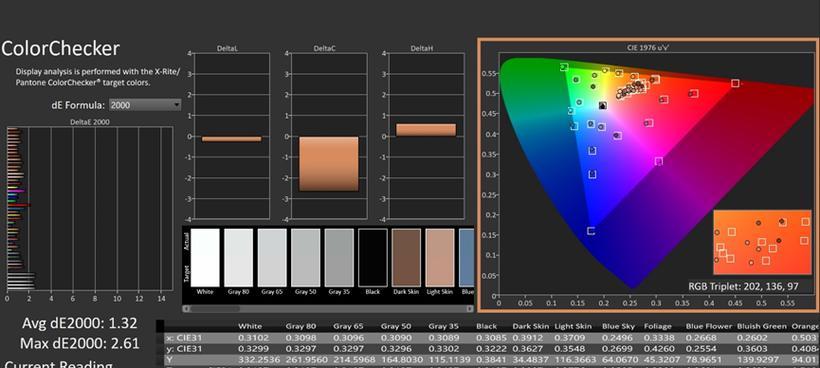This screenshot has width=820, height=368.
Task: Click the Gray 80 column header in table
Action: (300, 326)
